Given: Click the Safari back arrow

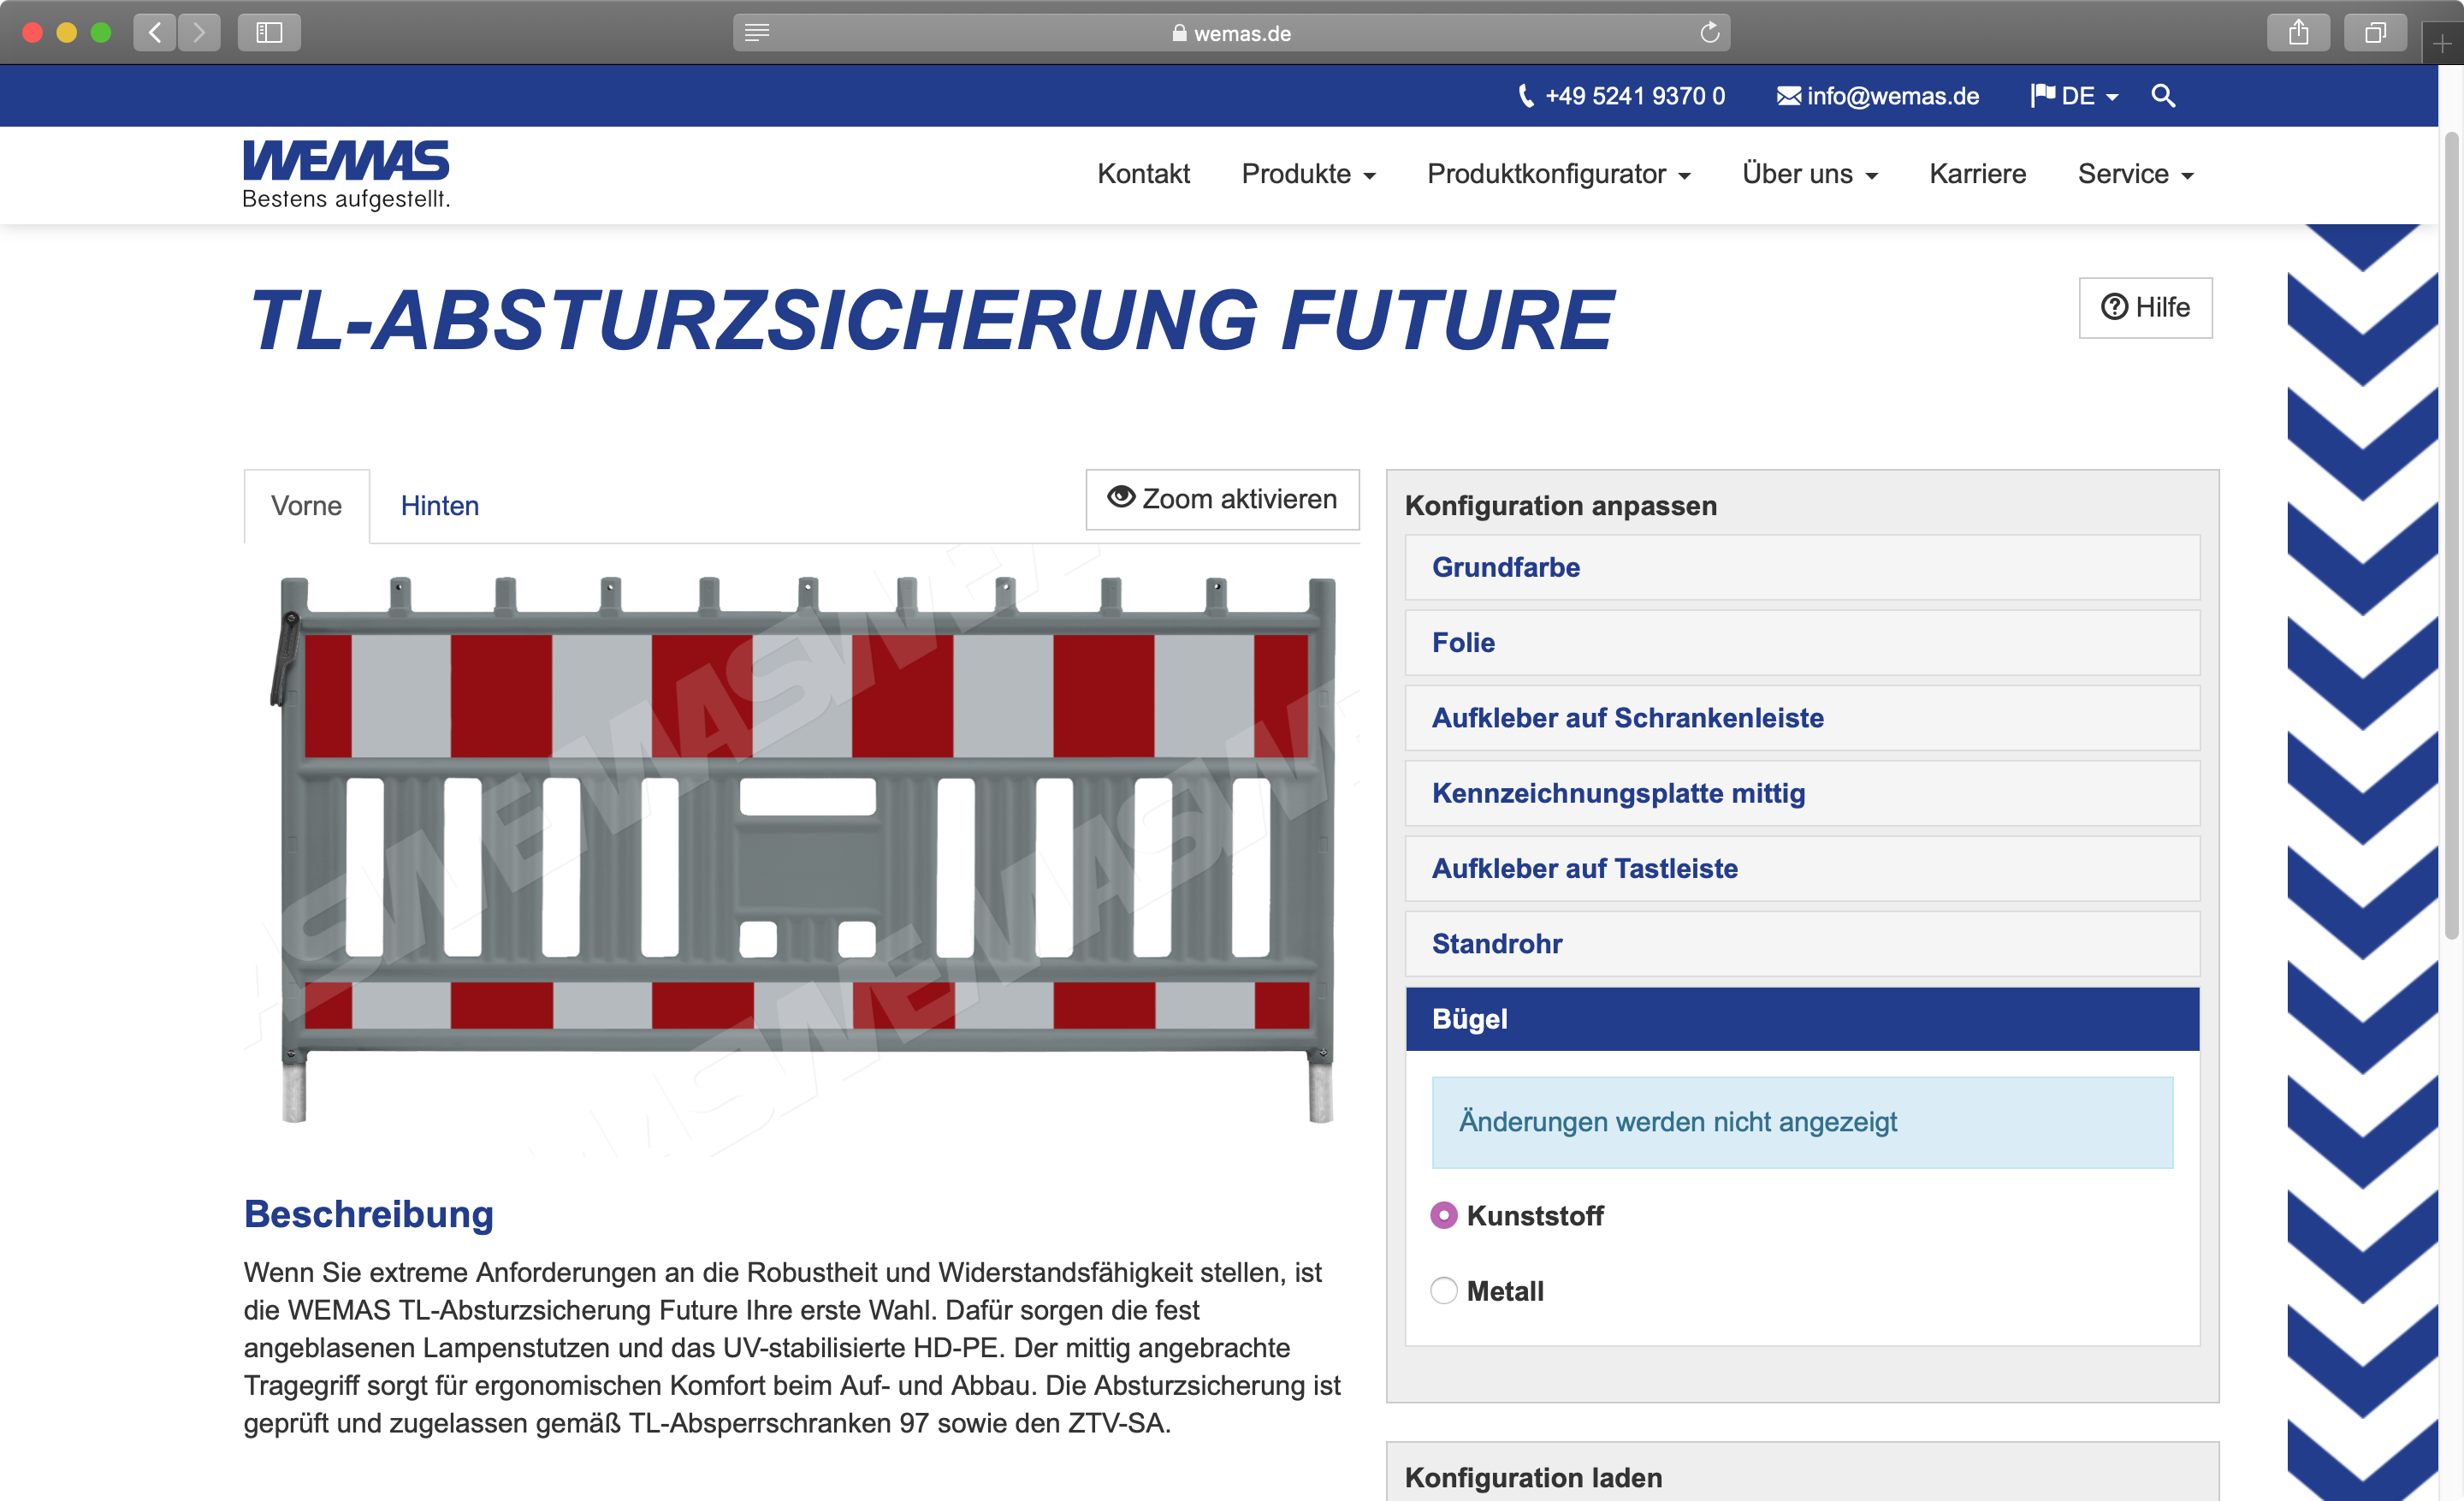Looking at the screenshot, I should coord(155,32).
